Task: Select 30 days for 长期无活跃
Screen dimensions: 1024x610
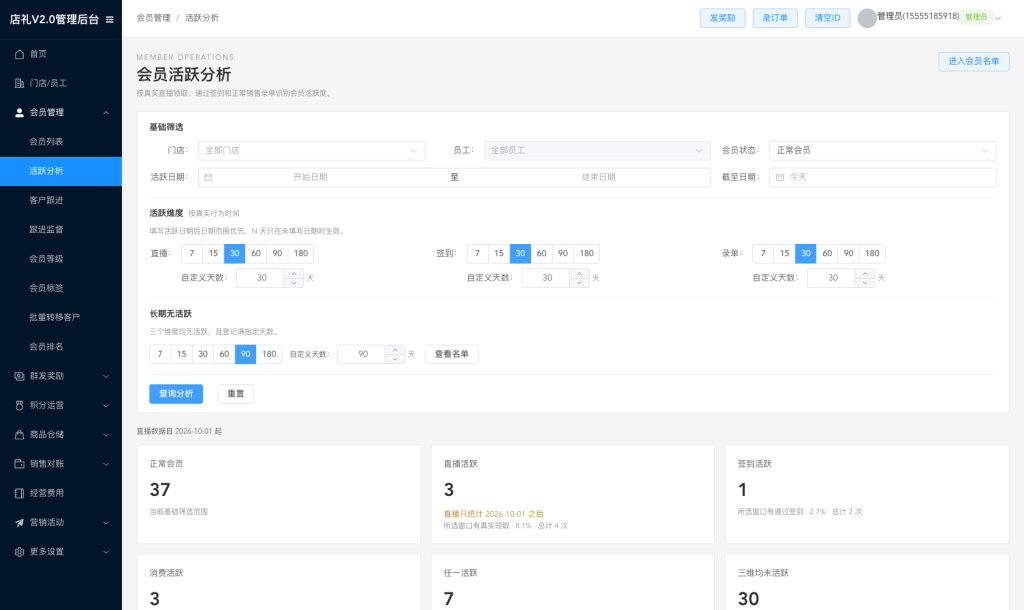Action: click(x=203, y=354)
